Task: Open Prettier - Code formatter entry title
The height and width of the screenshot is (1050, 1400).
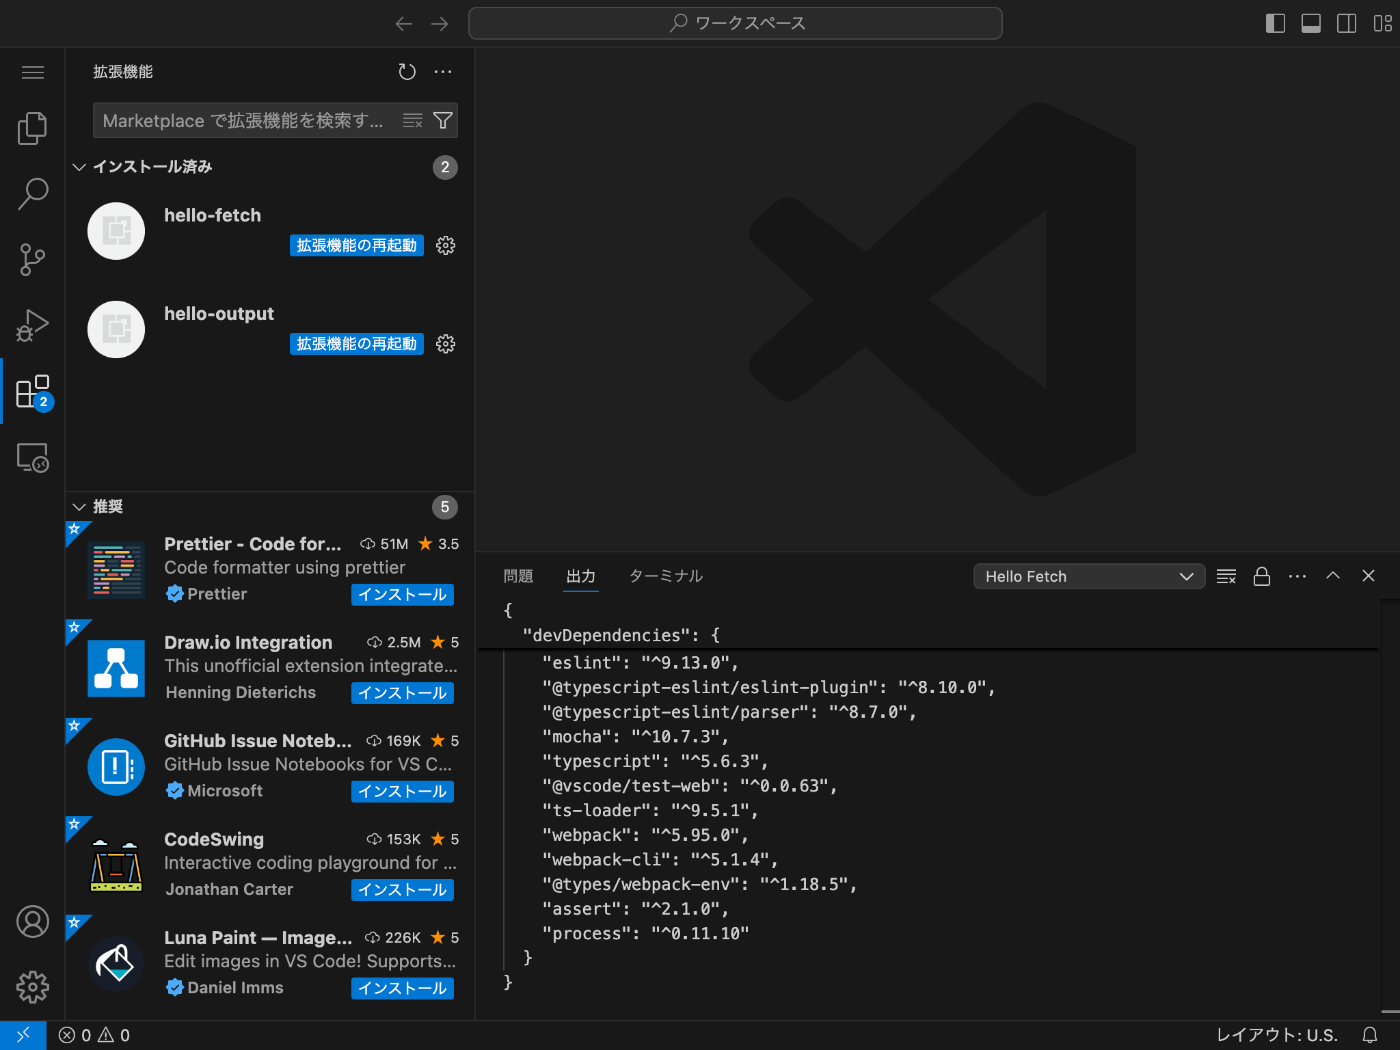Action: pos(253,544)
